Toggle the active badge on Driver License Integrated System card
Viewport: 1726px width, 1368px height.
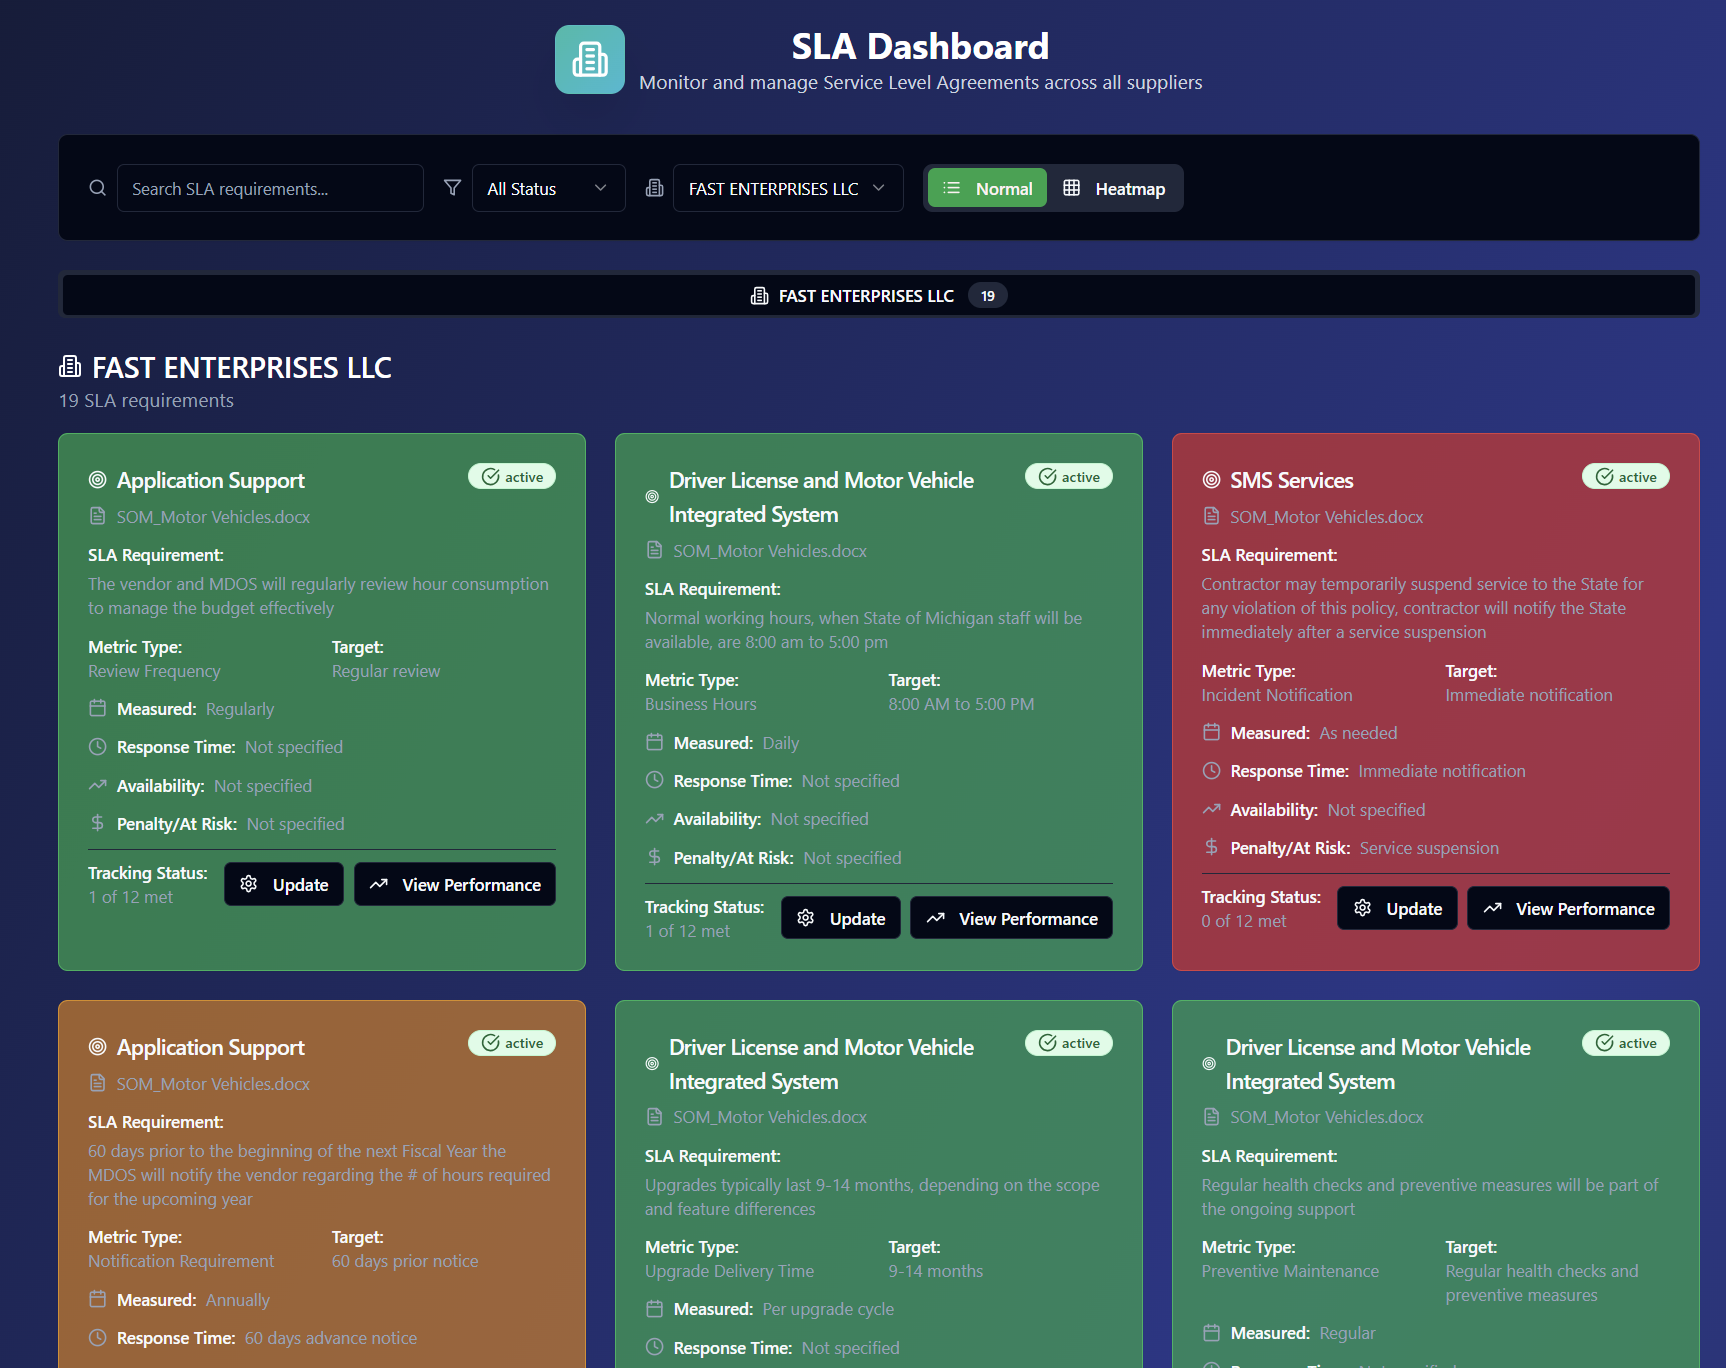(1068, 476)
